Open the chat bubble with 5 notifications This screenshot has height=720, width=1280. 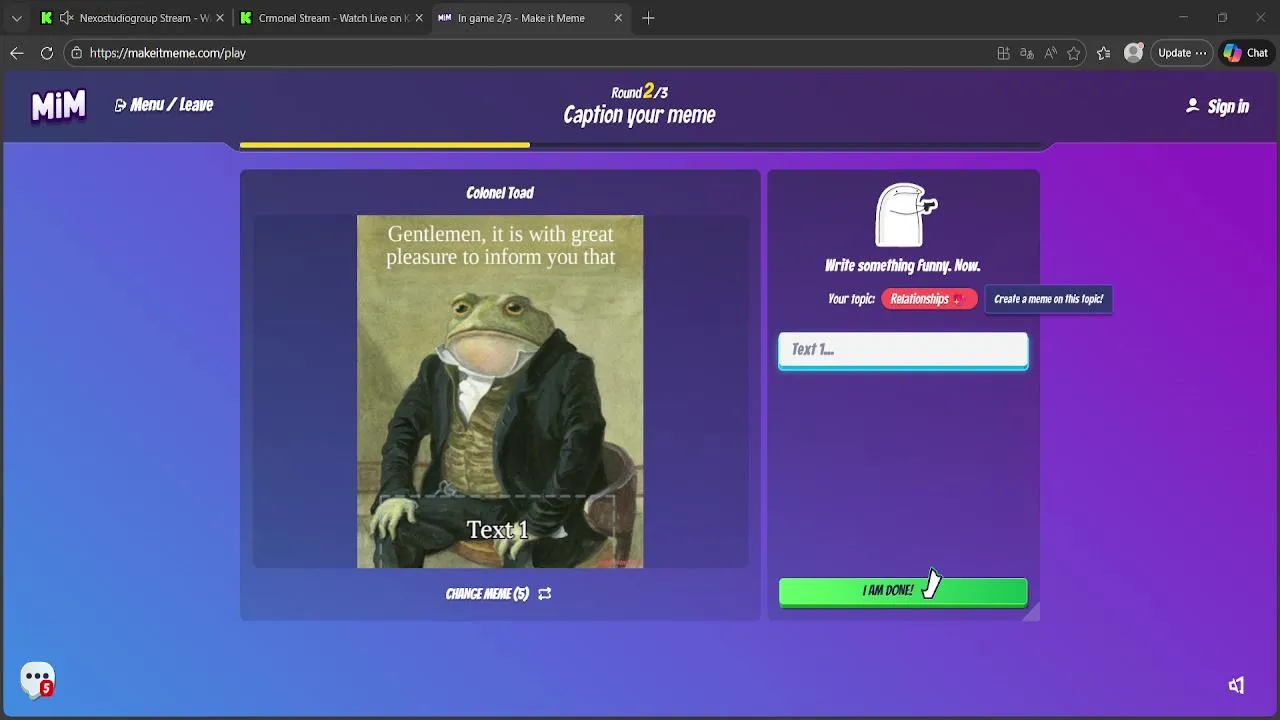click(38, 681)
